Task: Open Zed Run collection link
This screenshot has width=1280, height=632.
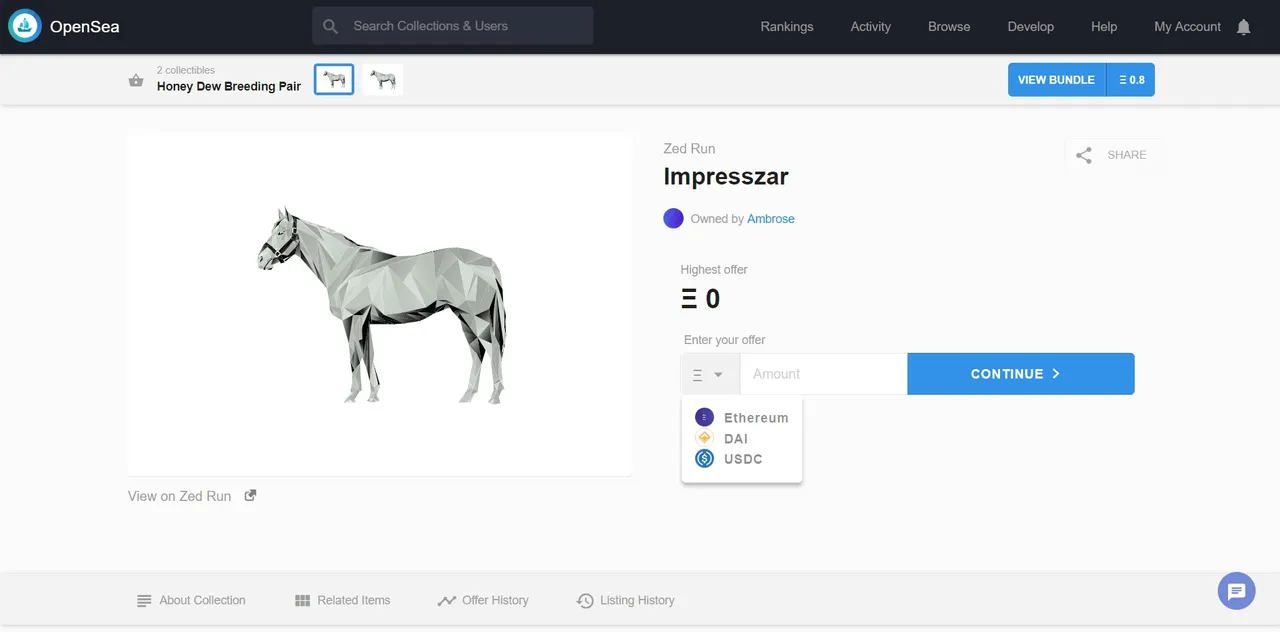Action: [x=689, y=148]
